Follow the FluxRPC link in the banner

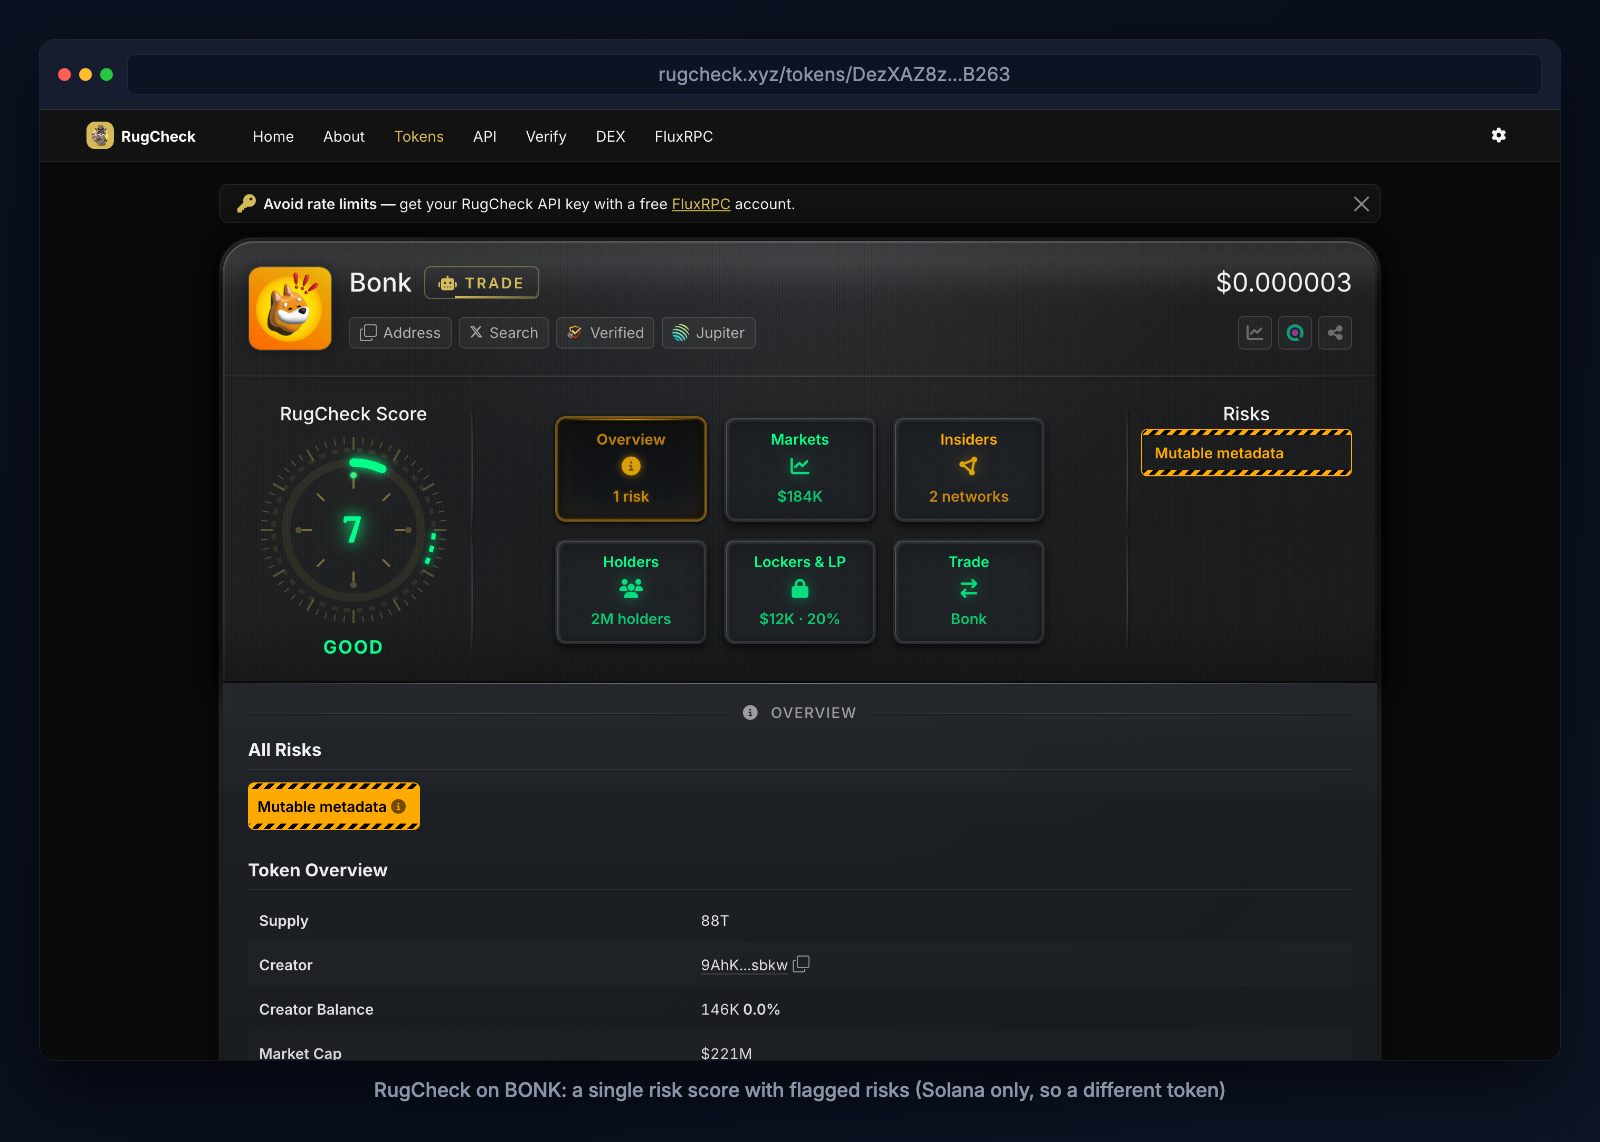coord(701,204)
